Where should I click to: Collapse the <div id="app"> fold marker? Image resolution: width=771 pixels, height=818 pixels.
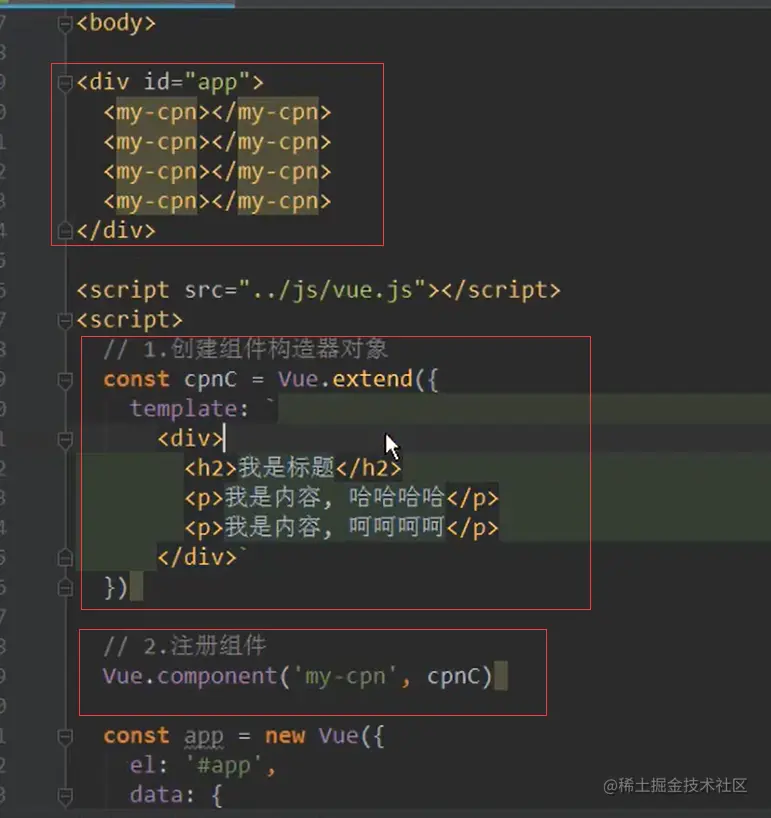coord(65,83)
